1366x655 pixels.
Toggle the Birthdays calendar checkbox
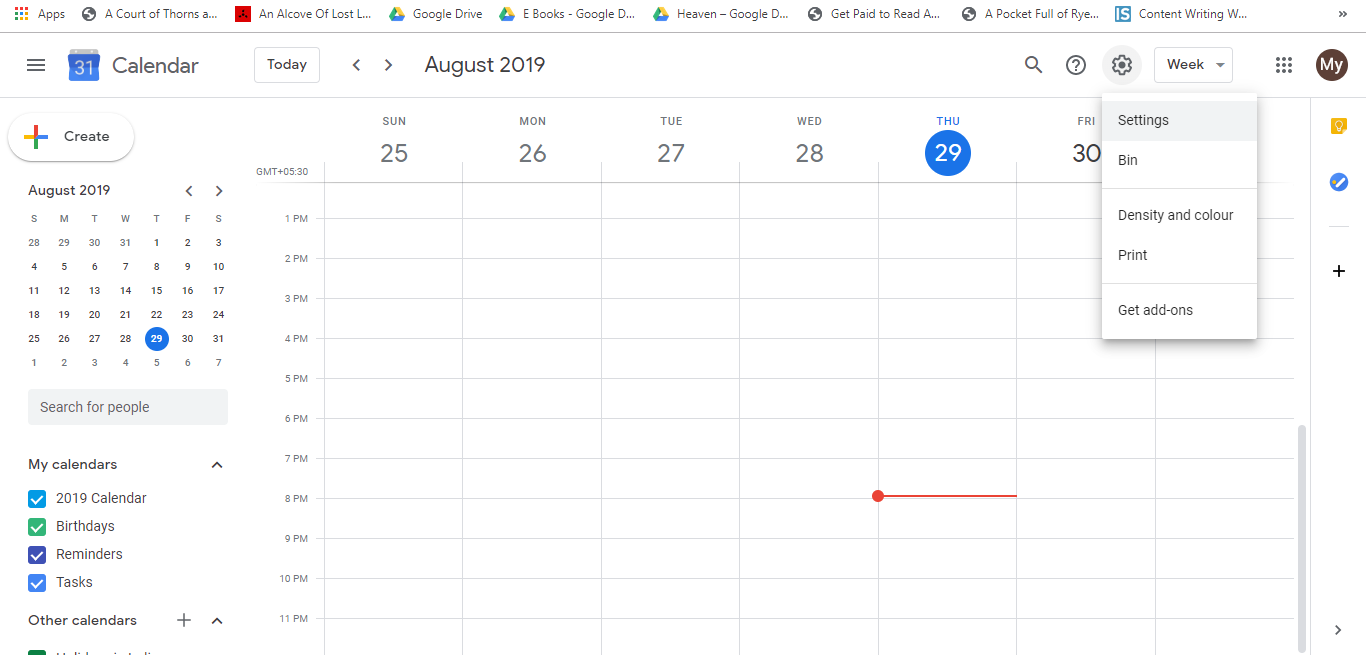[37, 526]
